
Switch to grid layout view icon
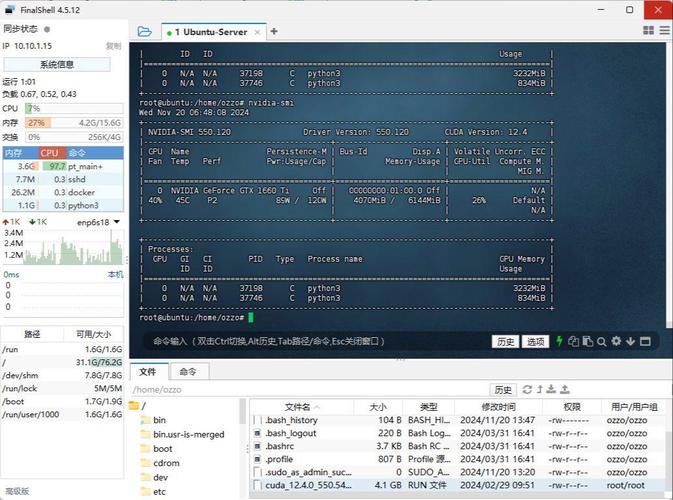click(649, 30)
